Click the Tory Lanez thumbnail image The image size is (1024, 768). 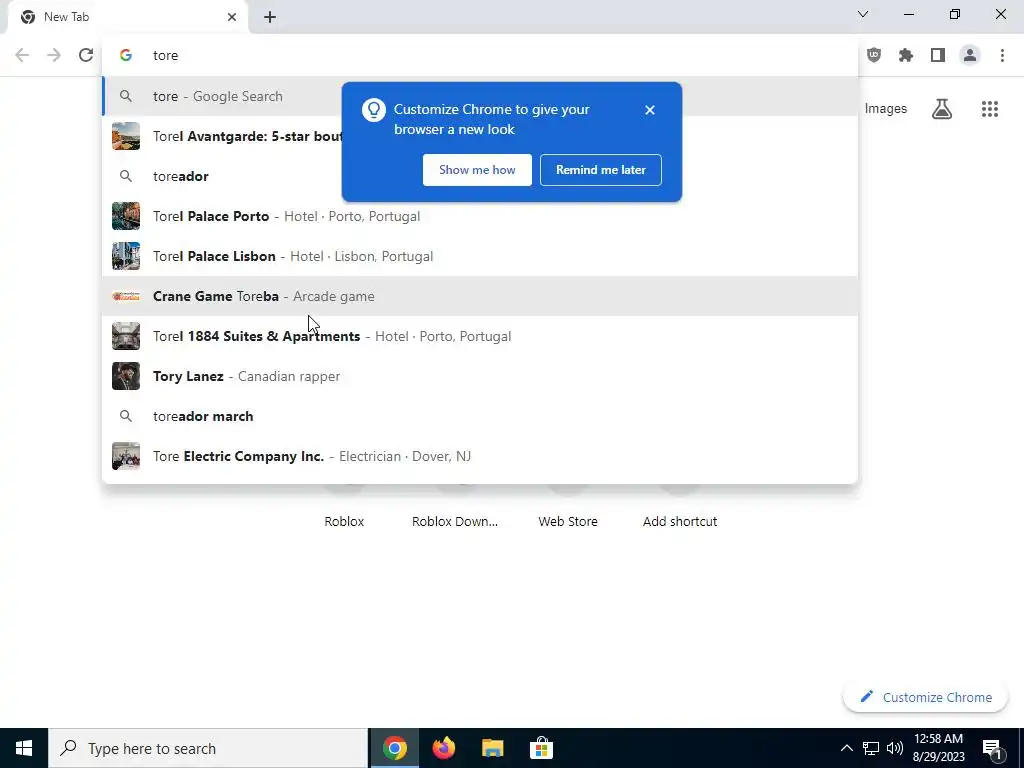pyautogui.click(x=125, y=376)
